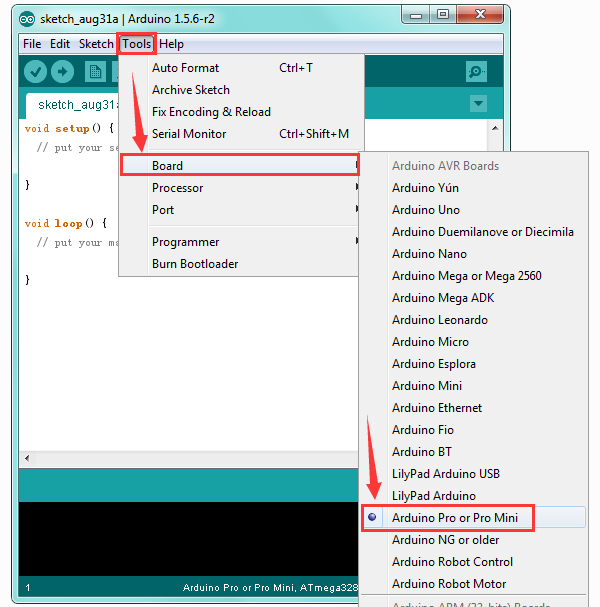The width and height of the screenshot is (600, 607).
Task: Click the sketch_aug31a editor tab
Action: [x=72, y=105]
